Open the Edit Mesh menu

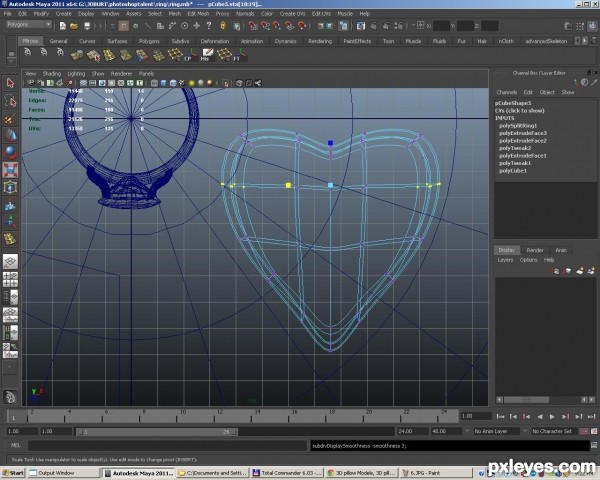point(198,13)
